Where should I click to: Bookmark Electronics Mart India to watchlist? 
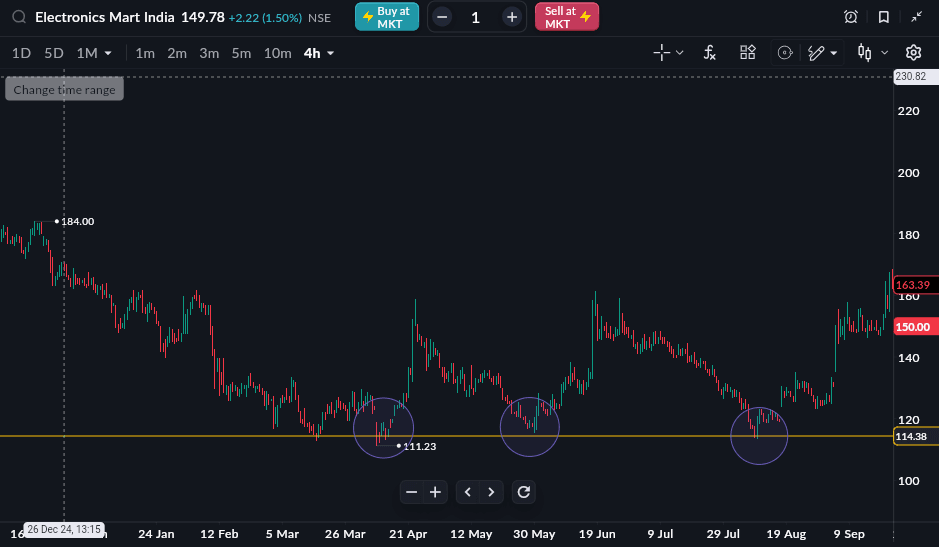(883, 17)
